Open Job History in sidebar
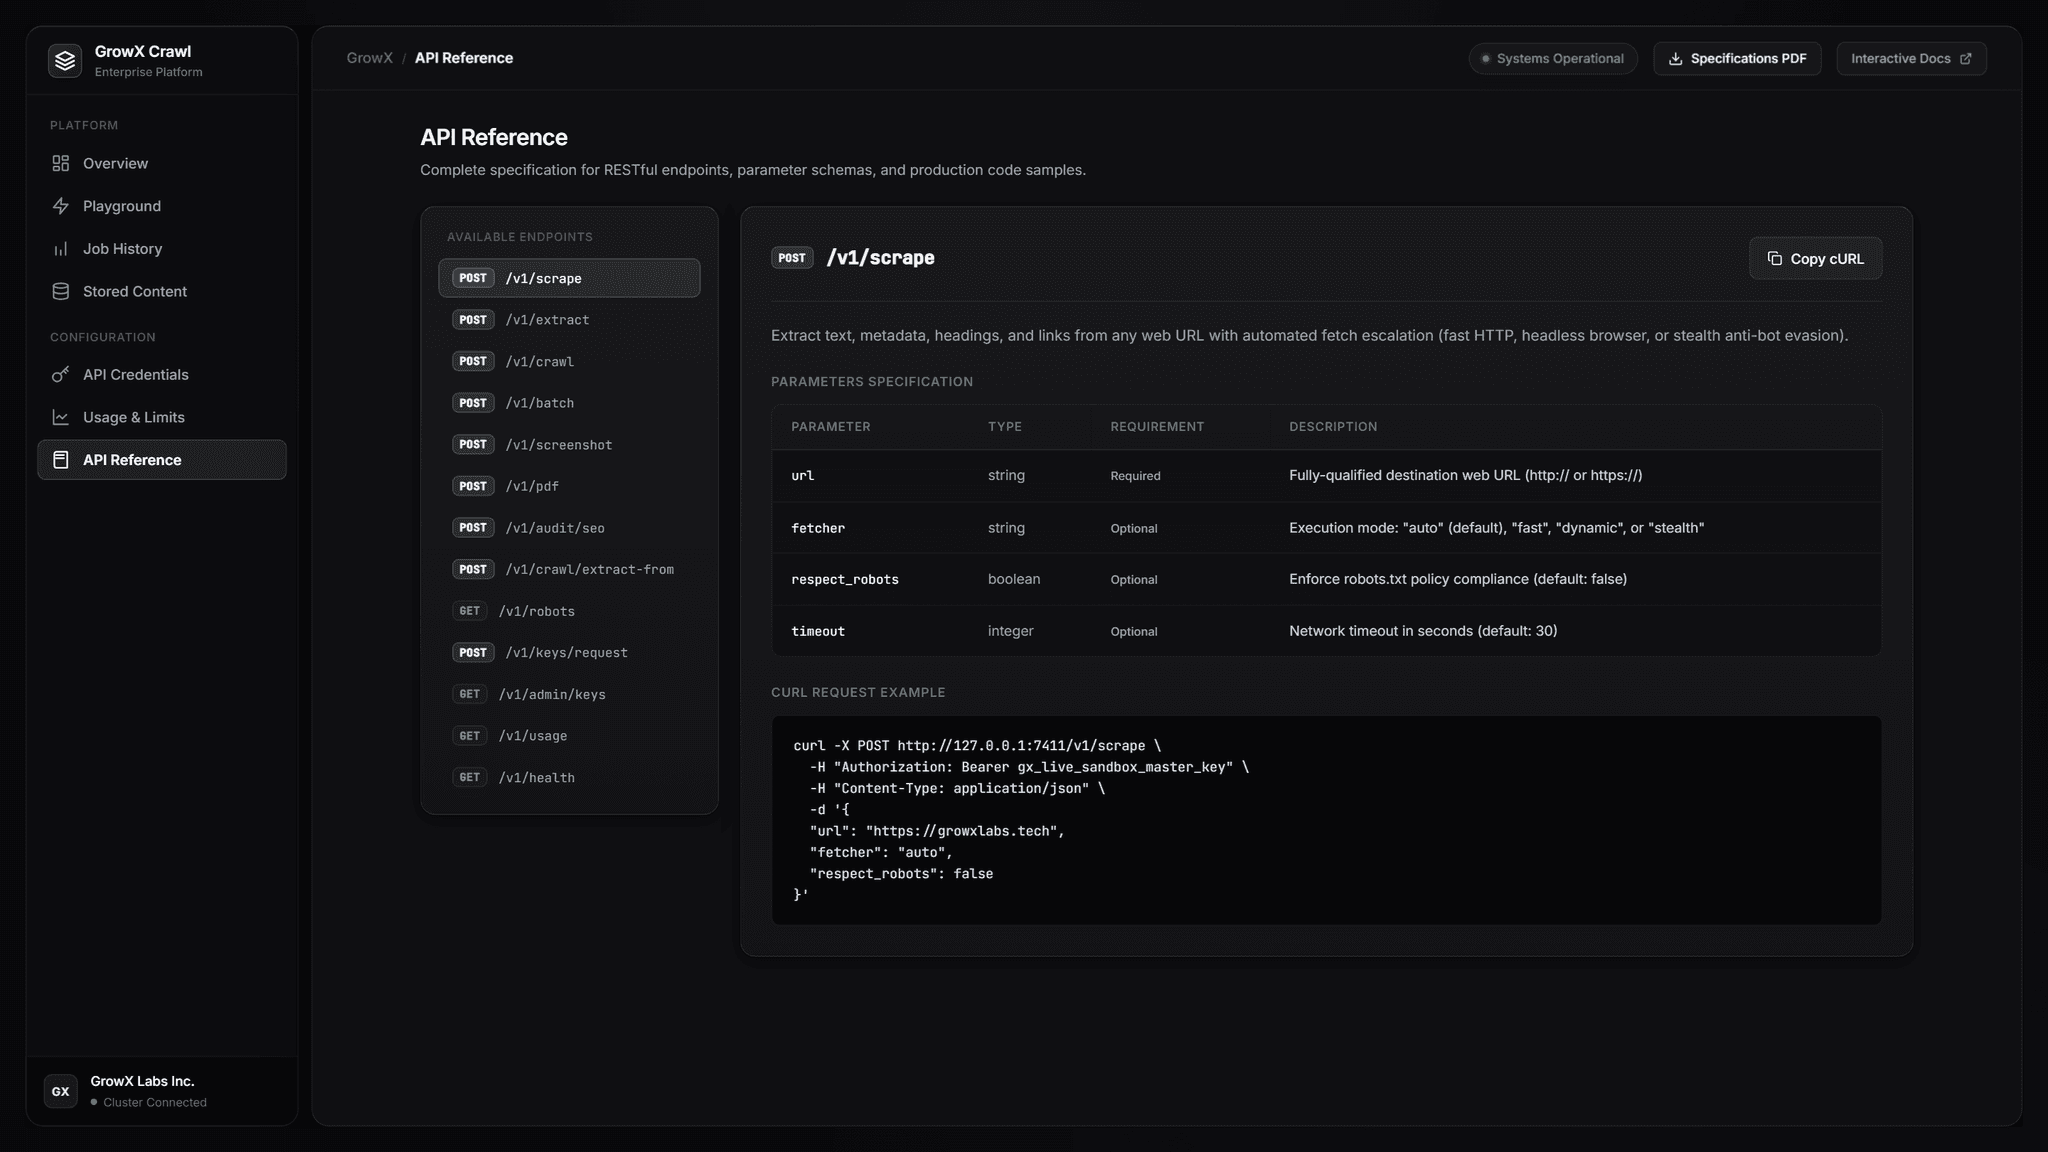 (x=162, y=249)
